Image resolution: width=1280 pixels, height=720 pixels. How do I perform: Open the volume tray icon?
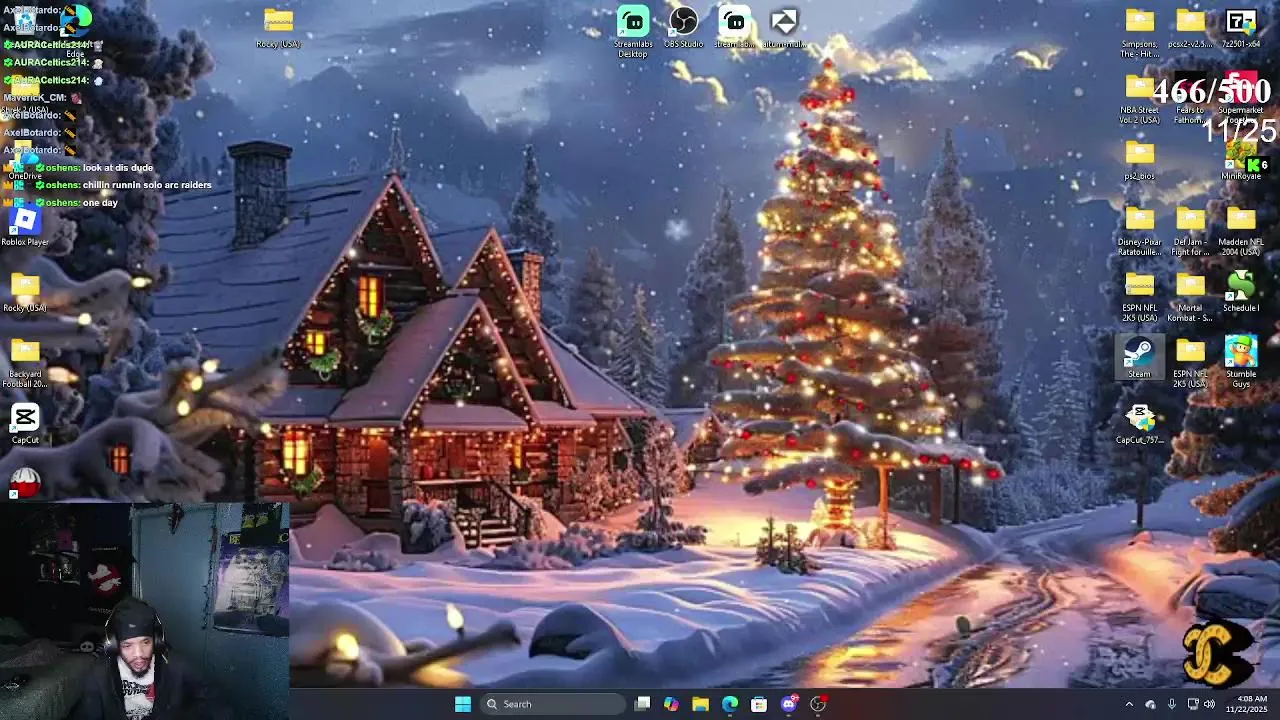pos(1209,704)
